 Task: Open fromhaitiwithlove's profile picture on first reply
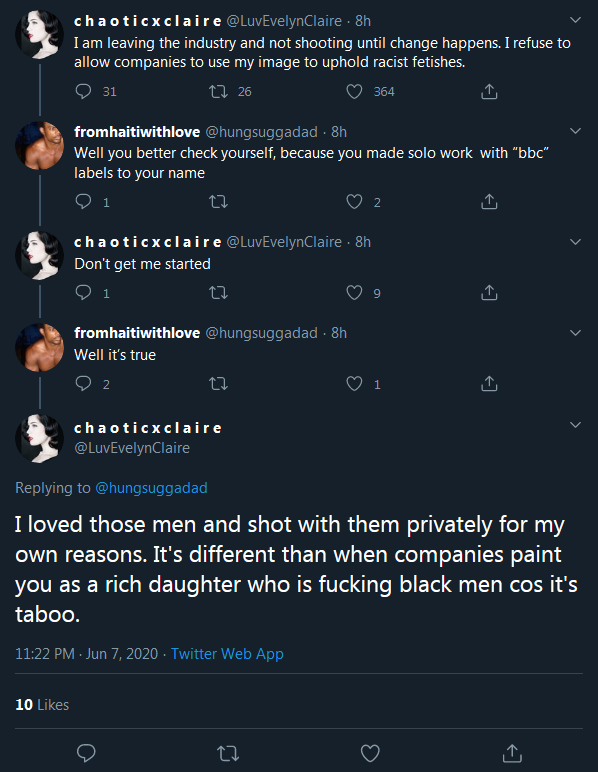[40, 146]
